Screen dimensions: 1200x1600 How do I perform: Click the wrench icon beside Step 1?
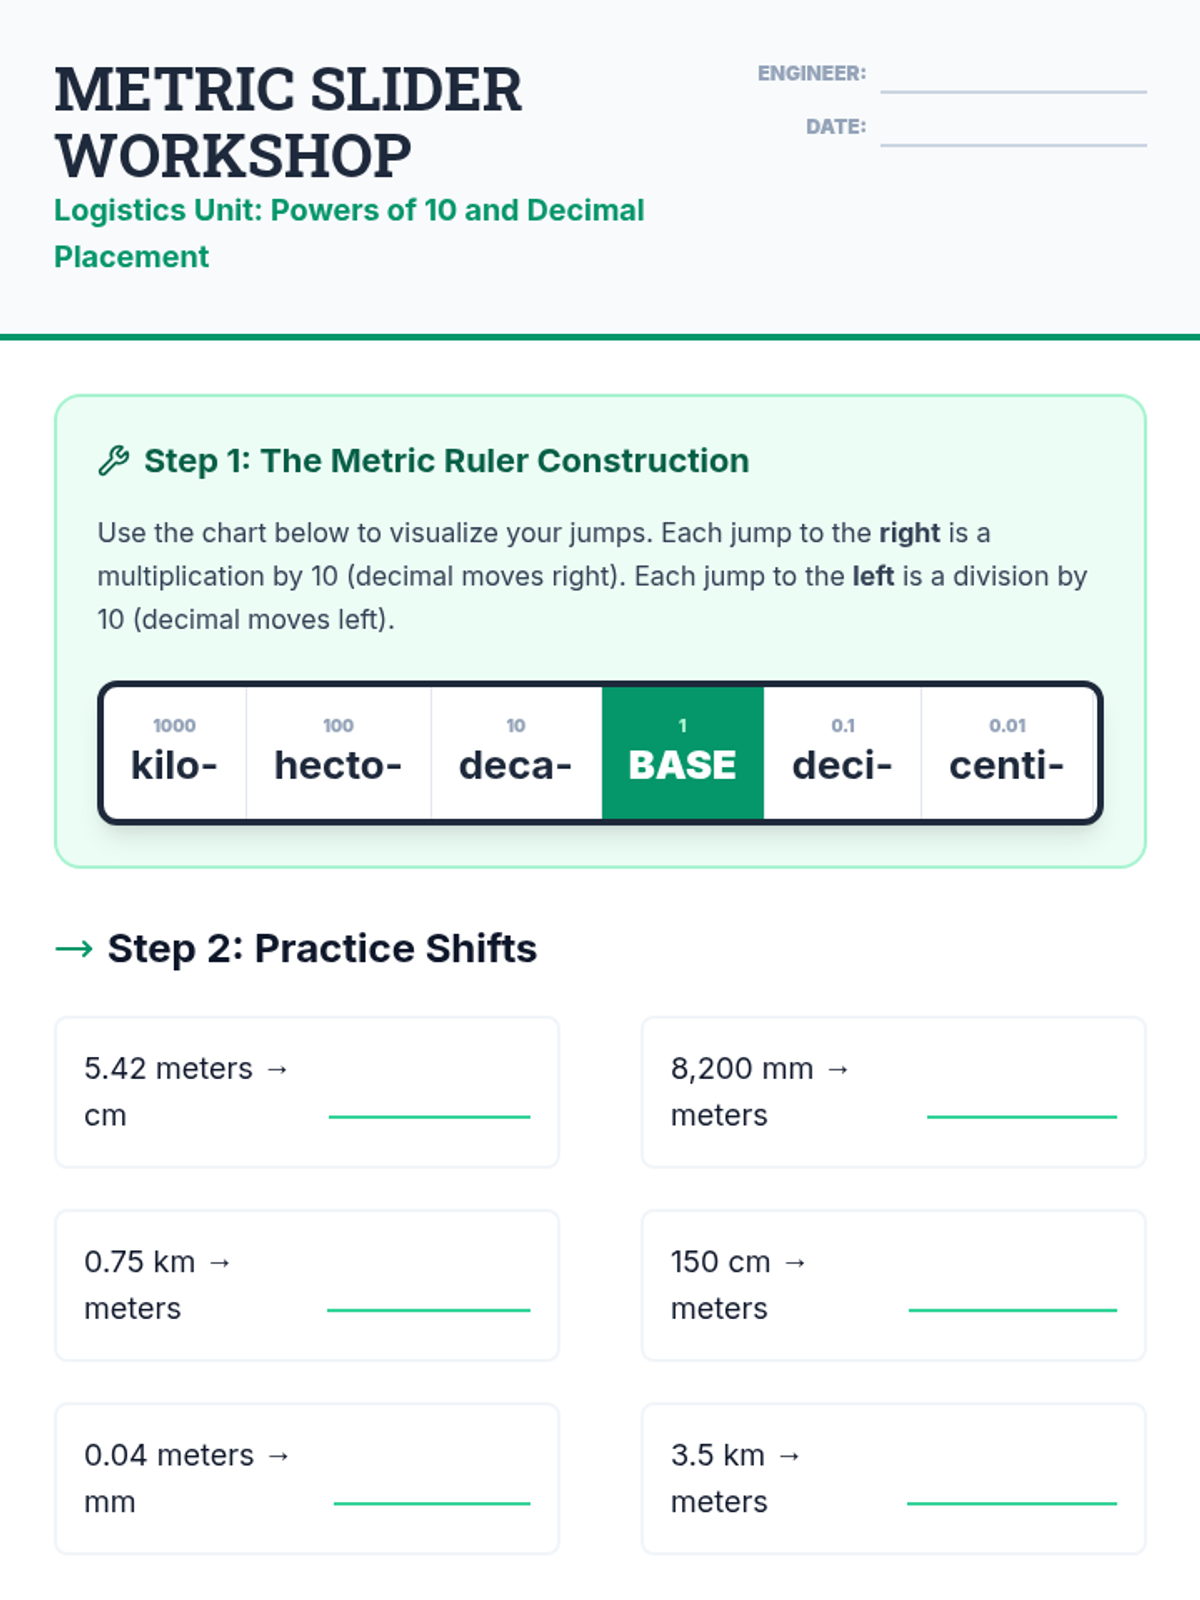pyautogui.click(x=113, y=461)
